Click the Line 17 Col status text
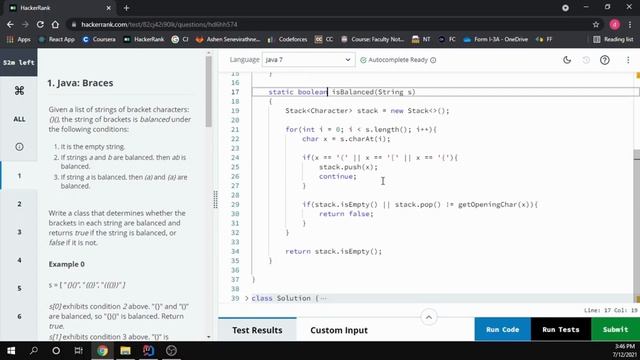The height and width of the screenshot is (360, 640). coord(611,310)
